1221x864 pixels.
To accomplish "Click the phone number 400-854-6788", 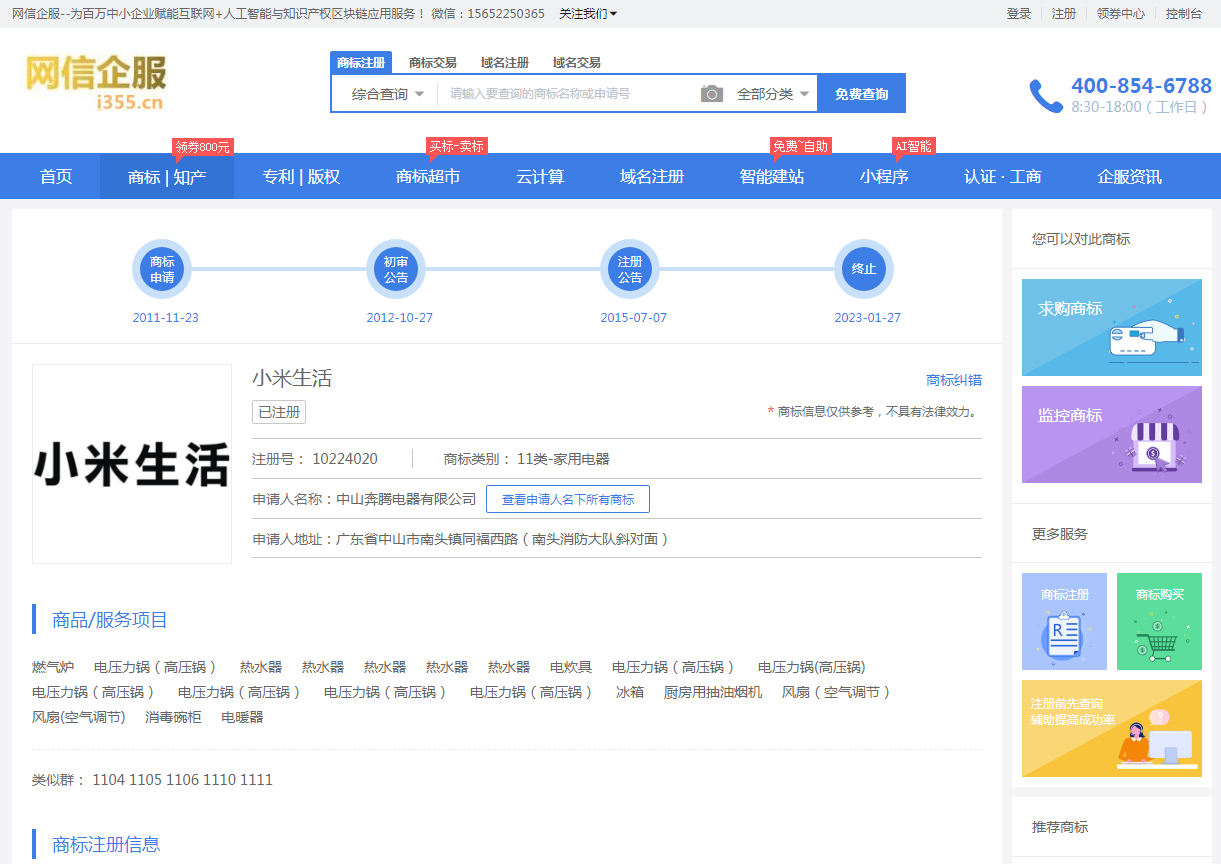I will click(x=1142, y=86).
